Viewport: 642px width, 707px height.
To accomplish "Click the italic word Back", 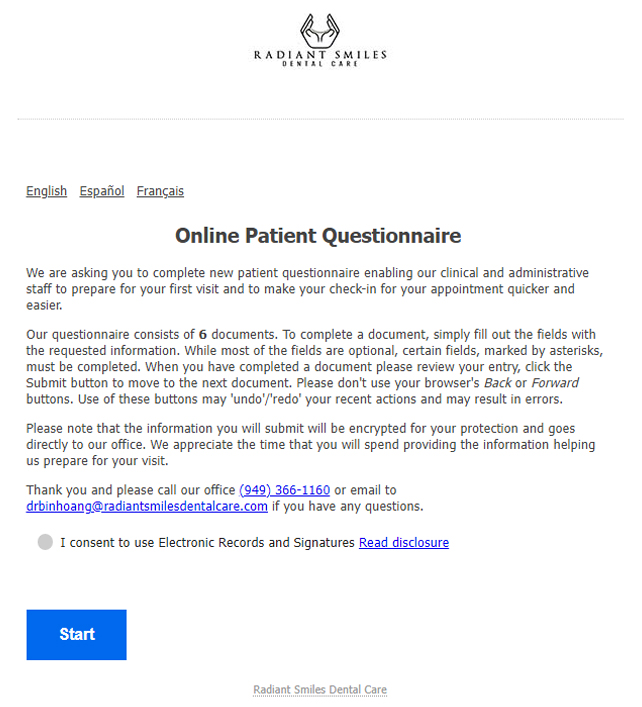I will point(497,383).
